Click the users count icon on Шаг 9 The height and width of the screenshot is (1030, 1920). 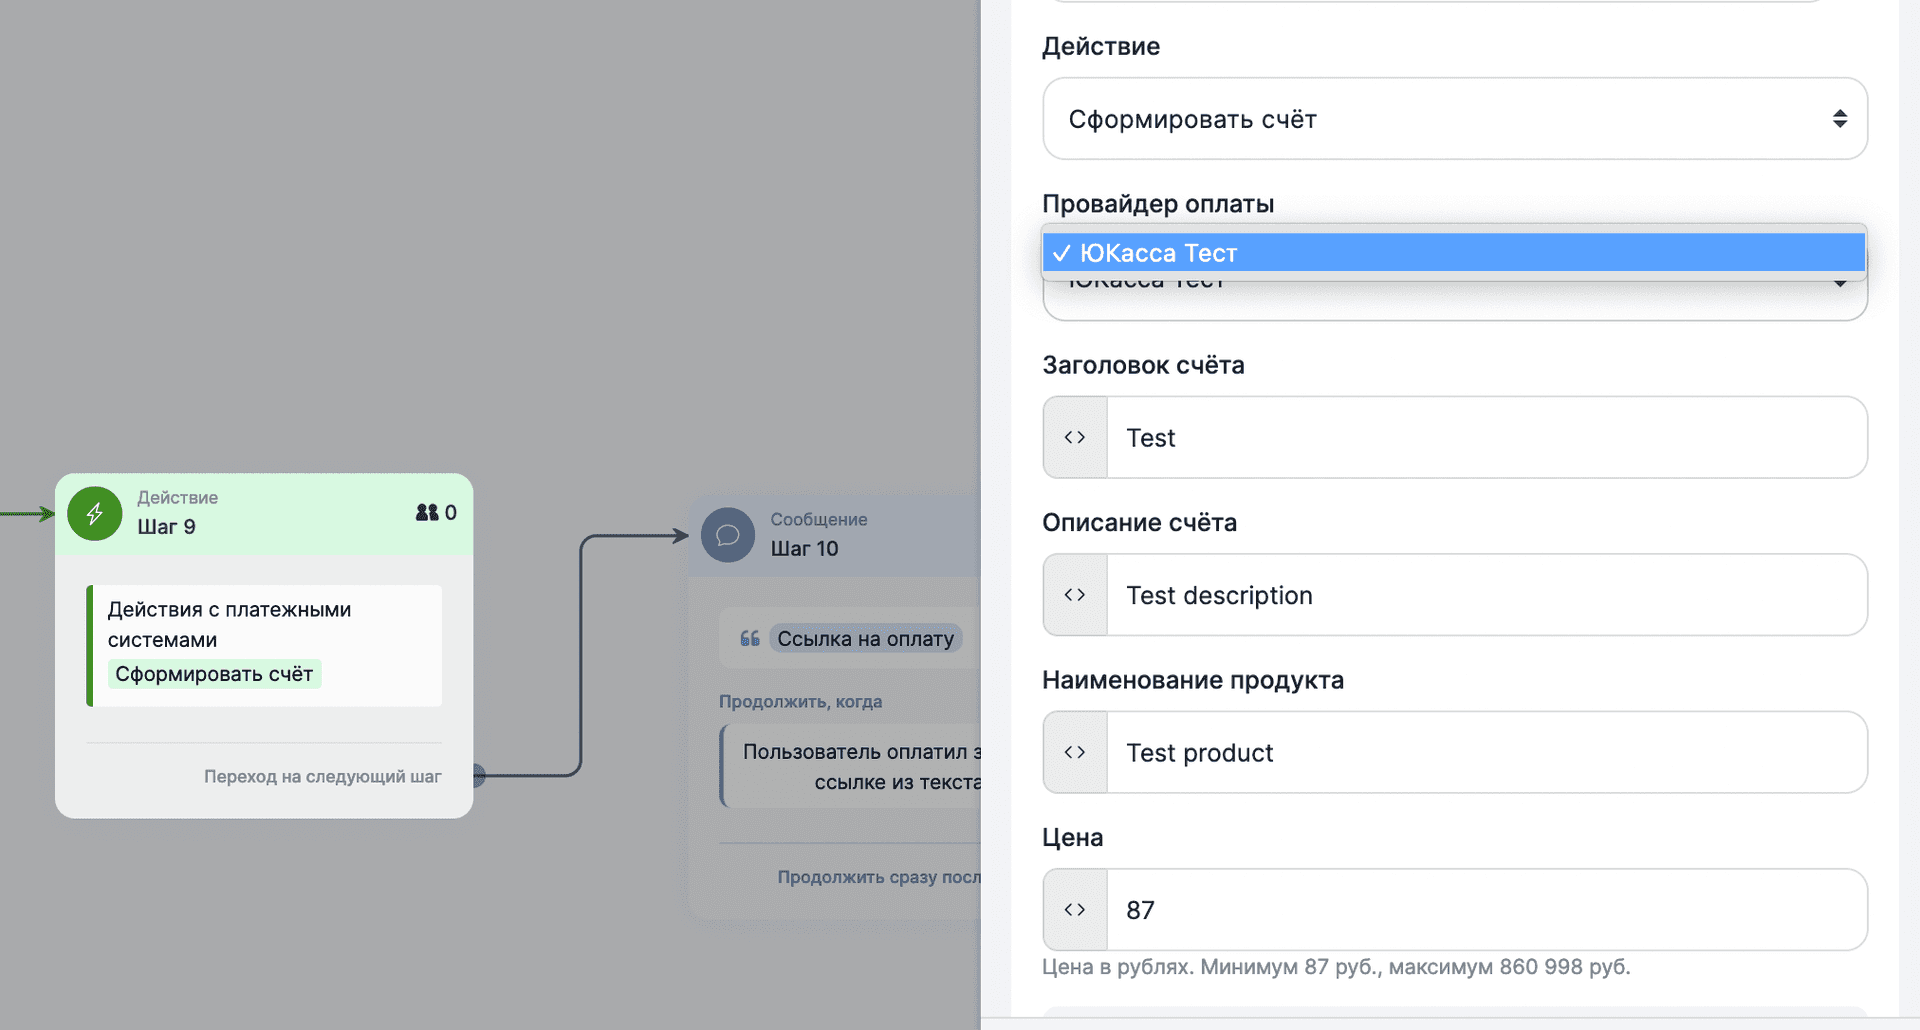click(x=427, y=512)
